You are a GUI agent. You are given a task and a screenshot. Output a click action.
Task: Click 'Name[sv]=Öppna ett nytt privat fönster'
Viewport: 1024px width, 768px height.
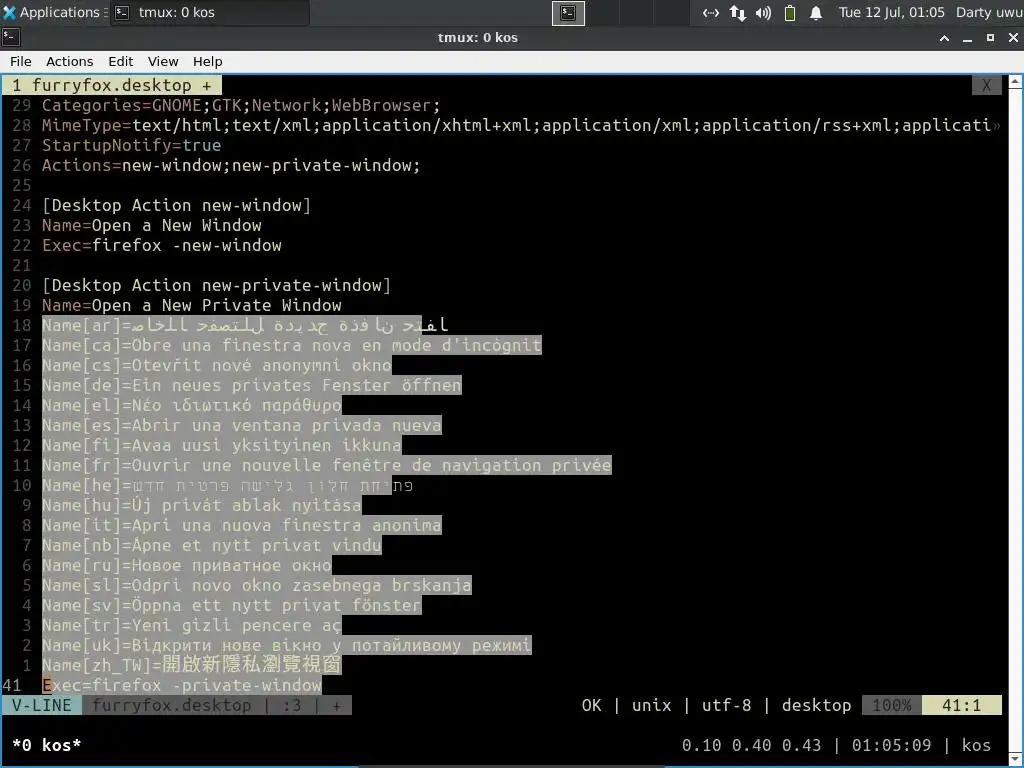[x=231, y=605]
